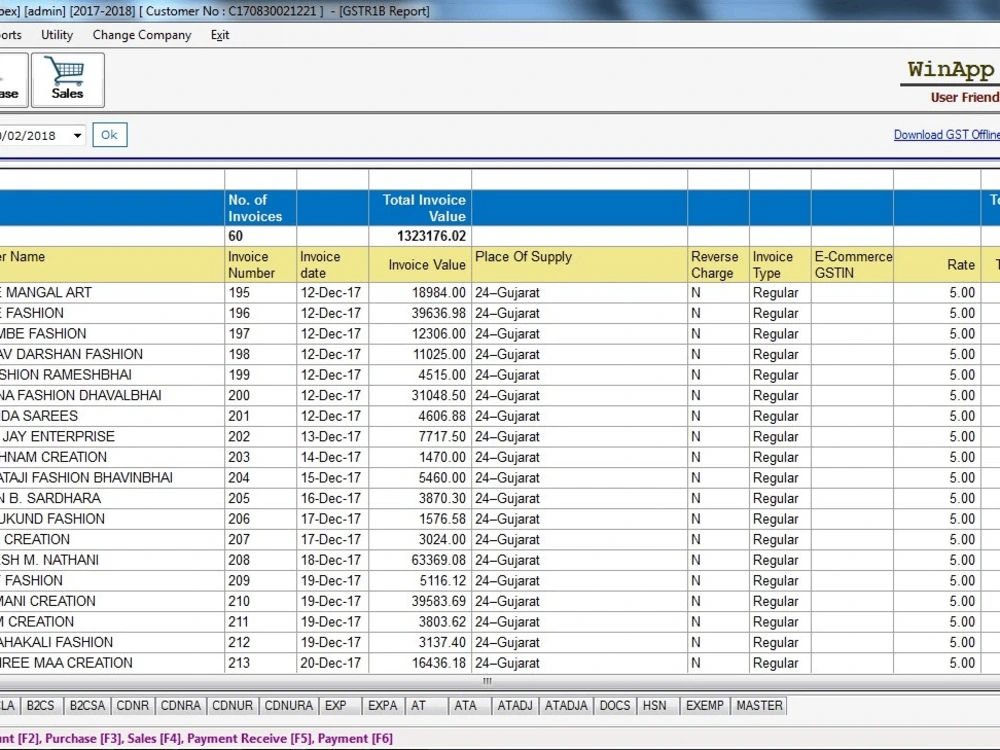The image size is (1000, 750).
Task: Open the Download GST Offline link
Action: (946, 135)
